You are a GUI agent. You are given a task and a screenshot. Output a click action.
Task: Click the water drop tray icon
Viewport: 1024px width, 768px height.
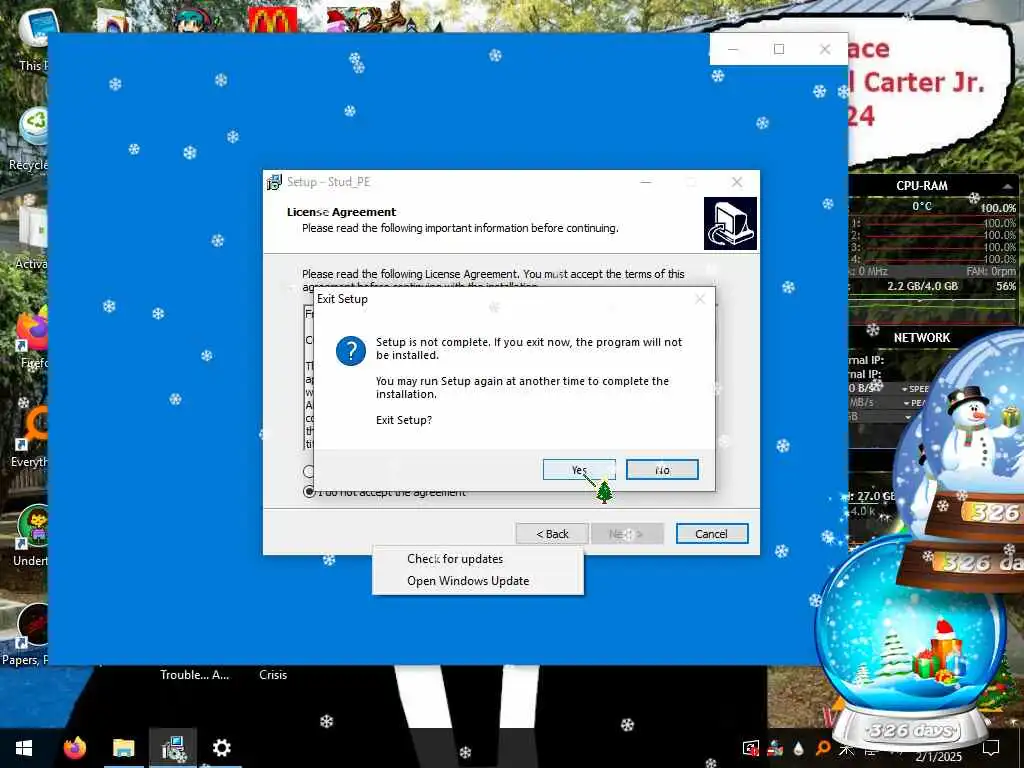click(x=798, y=748)
